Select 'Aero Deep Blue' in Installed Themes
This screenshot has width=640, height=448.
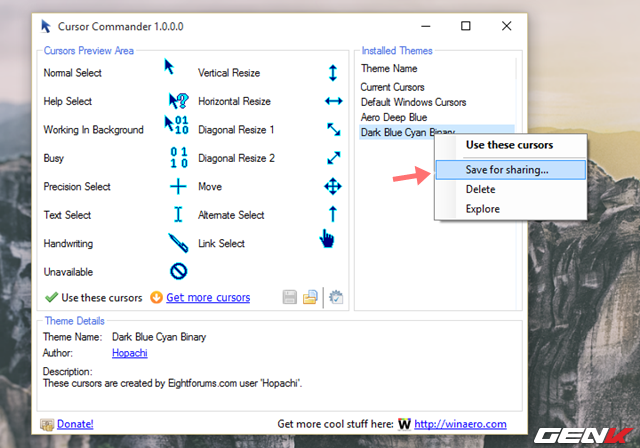[396, 117]
